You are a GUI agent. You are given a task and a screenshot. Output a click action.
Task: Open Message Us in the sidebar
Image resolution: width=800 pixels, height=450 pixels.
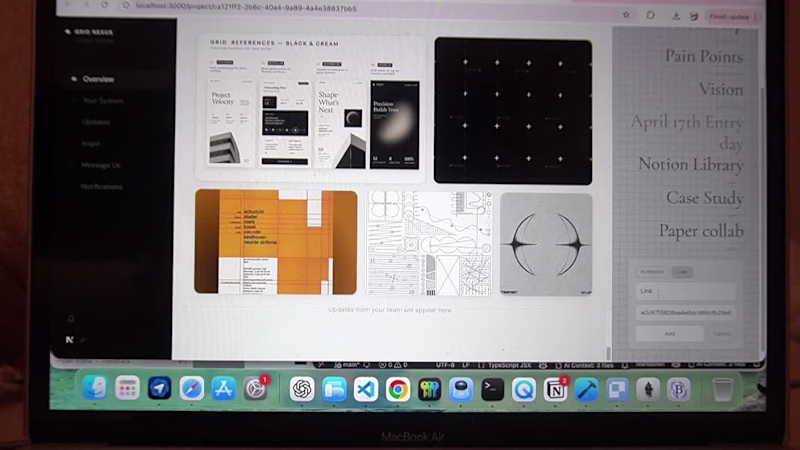(101, 165)
